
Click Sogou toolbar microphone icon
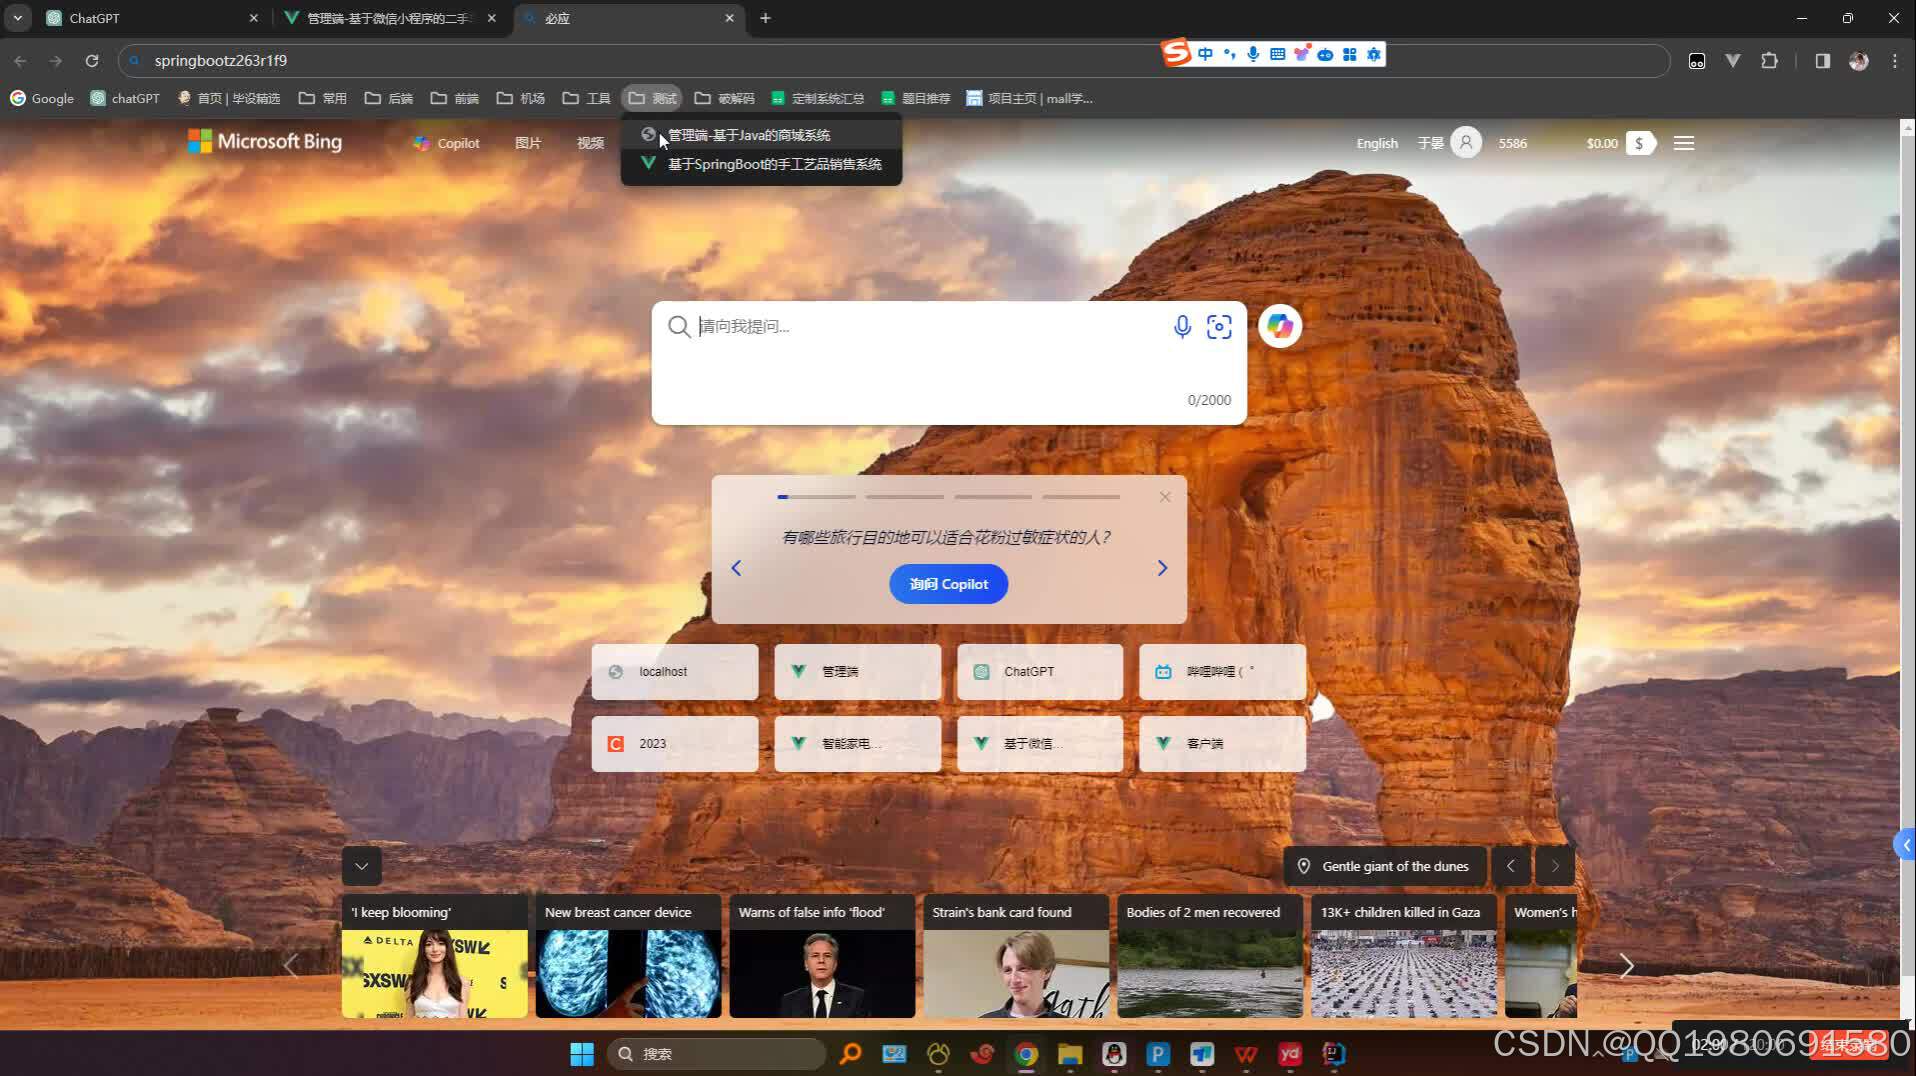[1253, 54]
